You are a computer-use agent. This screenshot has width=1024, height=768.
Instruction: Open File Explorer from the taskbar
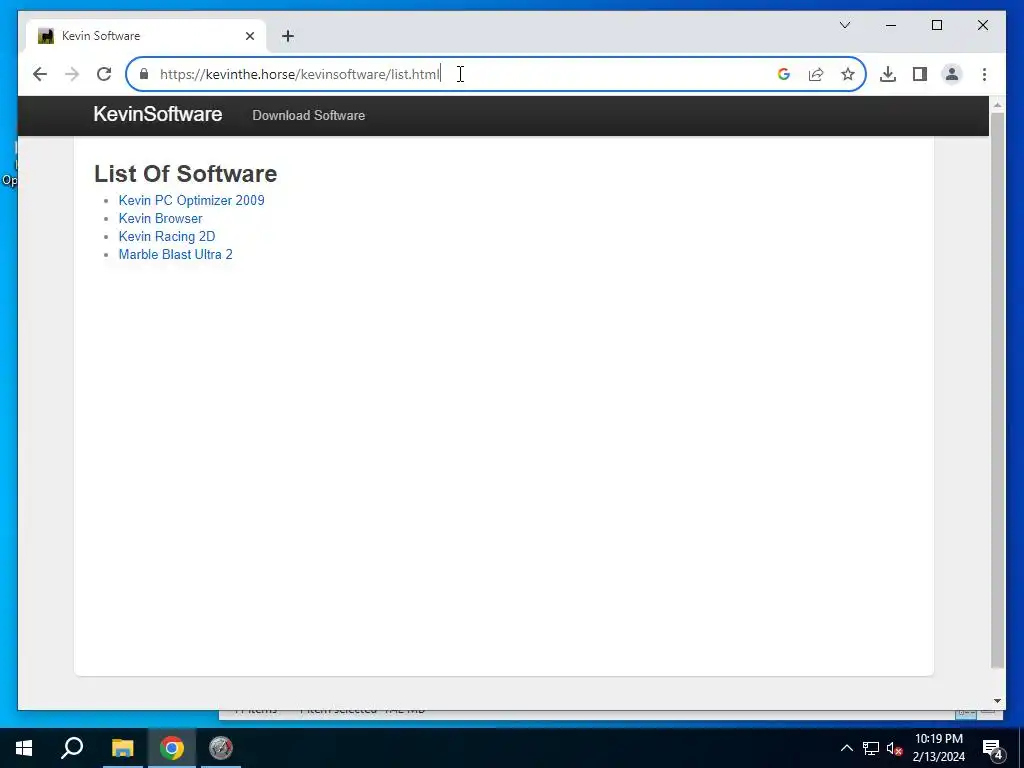tap(122, 748)
